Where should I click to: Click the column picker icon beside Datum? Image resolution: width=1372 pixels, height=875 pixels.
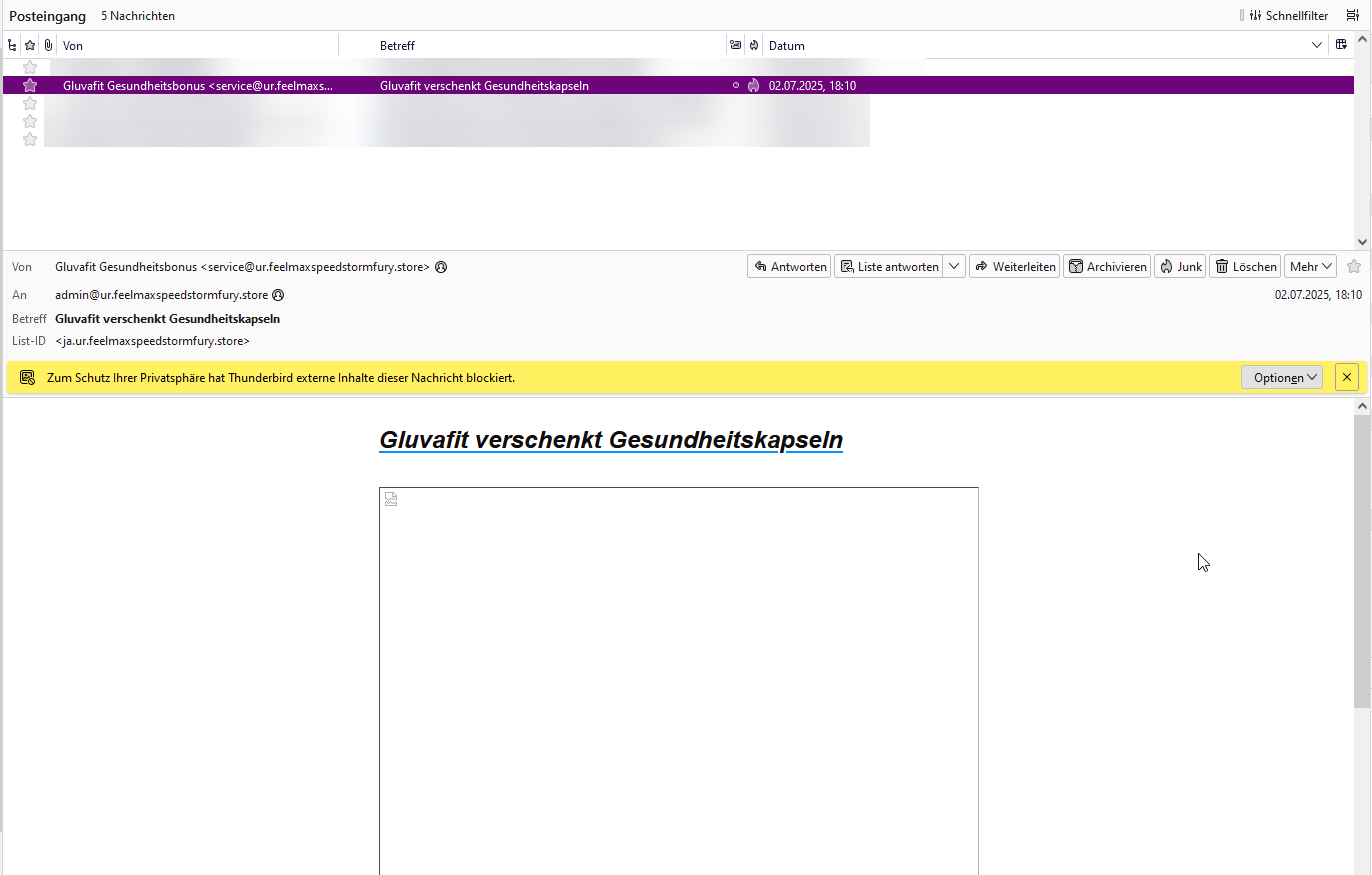point(1342,45)
